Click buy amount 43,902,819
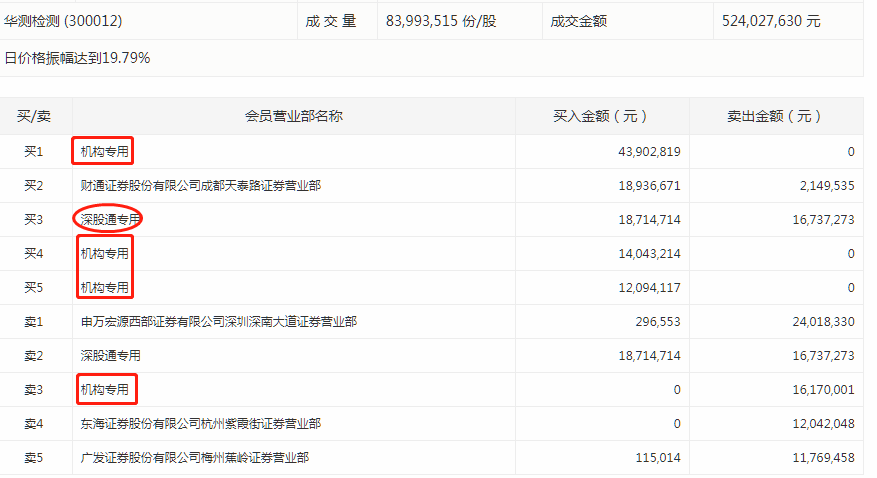The image size is (877, 478). pos(649,152)
